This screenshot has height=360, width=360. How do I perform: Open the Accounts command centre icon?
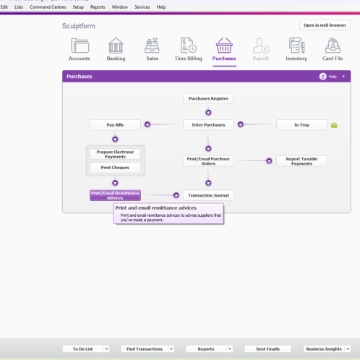click(80, 46)
